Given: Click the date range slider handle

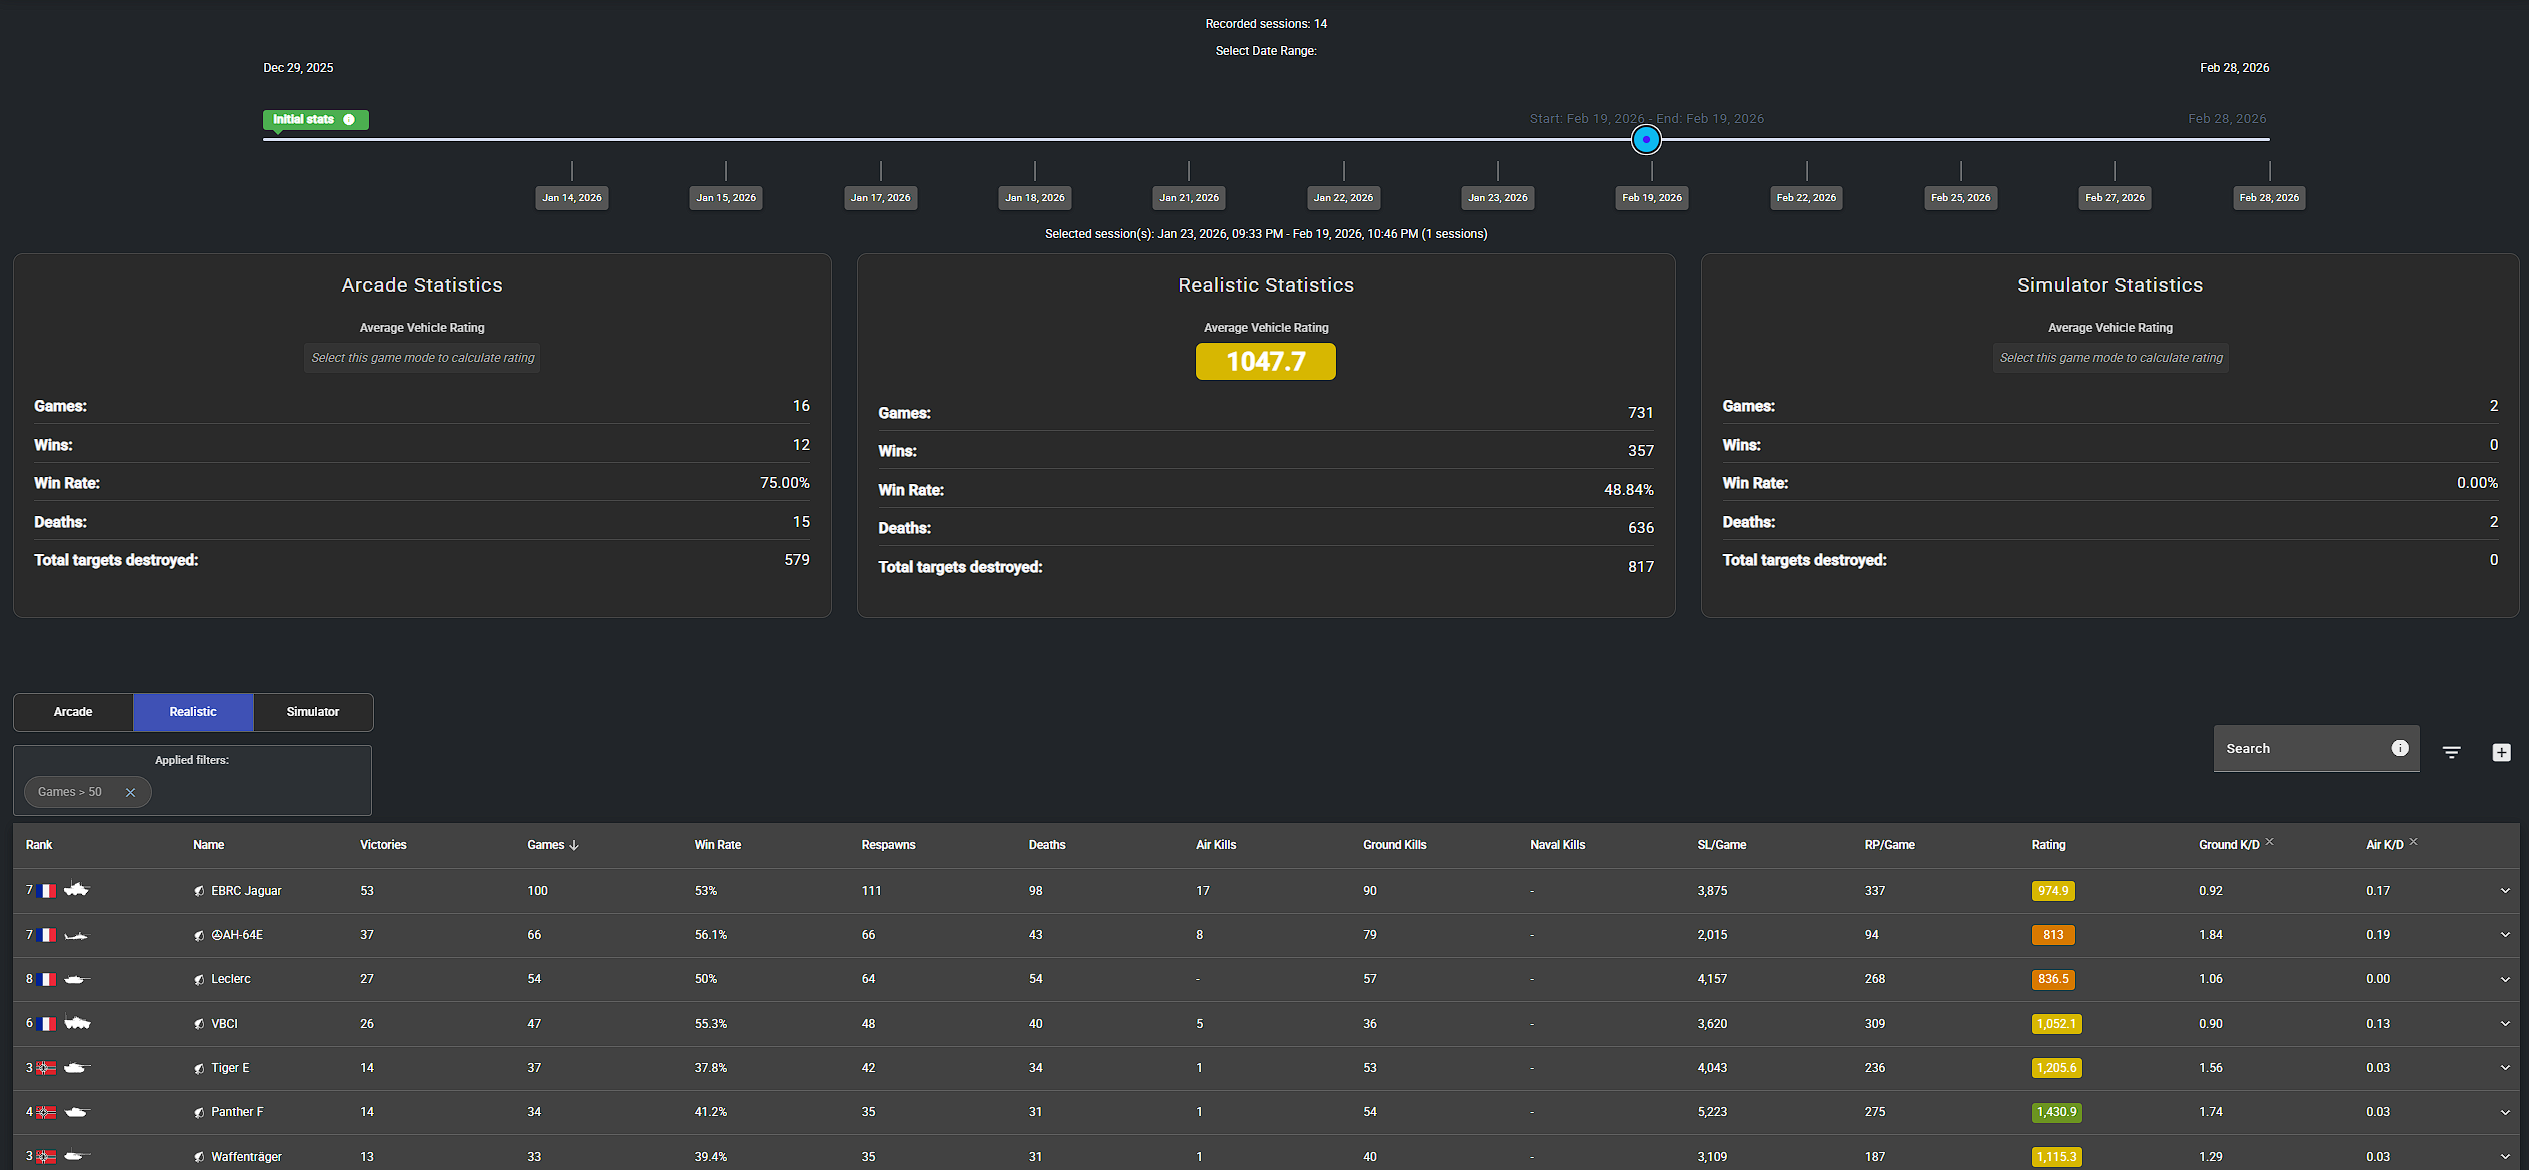Looking at the screenshot, I should (x=1645, y=140).
